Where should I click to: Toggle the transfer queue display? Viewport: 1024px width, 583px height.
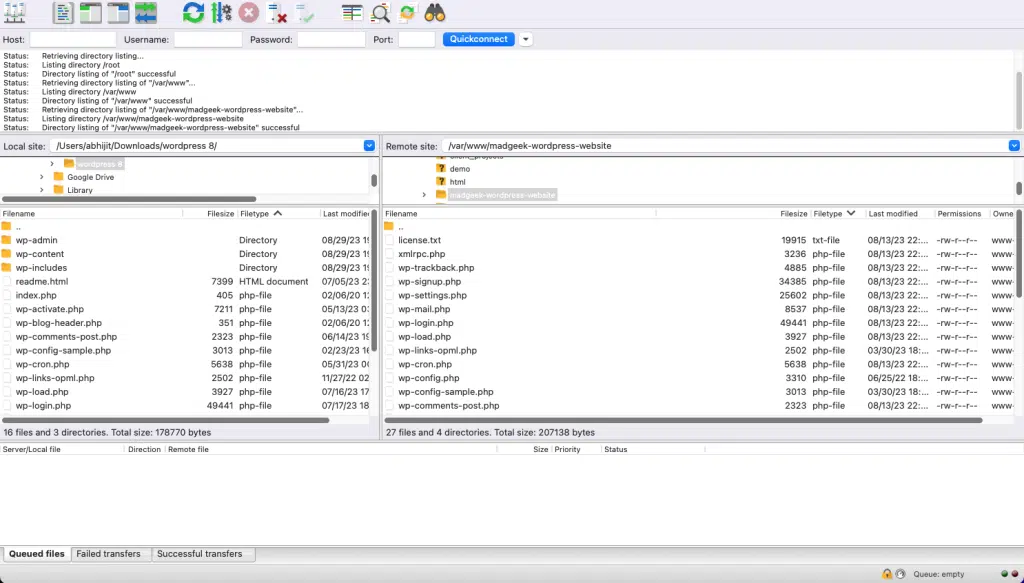146,13
